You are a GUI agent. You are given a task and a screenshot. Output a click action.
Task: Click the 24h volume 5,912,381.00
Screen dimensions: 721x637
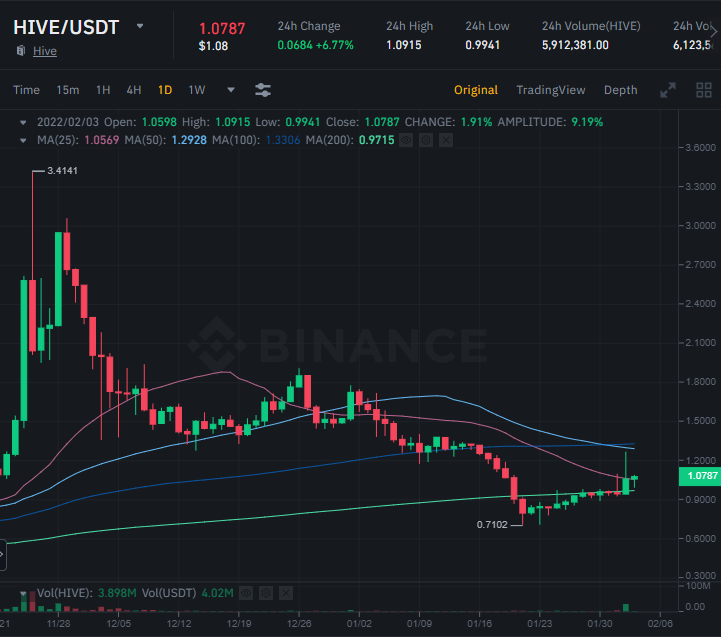(575, 45)
